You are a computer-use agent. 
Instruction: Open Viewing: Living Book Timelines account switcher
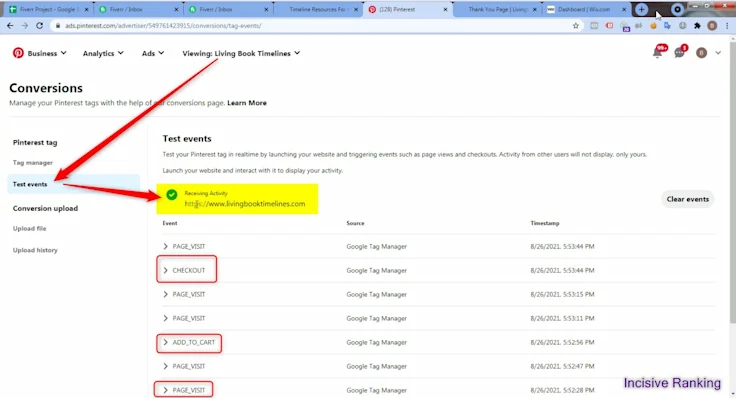coord(241,54)
